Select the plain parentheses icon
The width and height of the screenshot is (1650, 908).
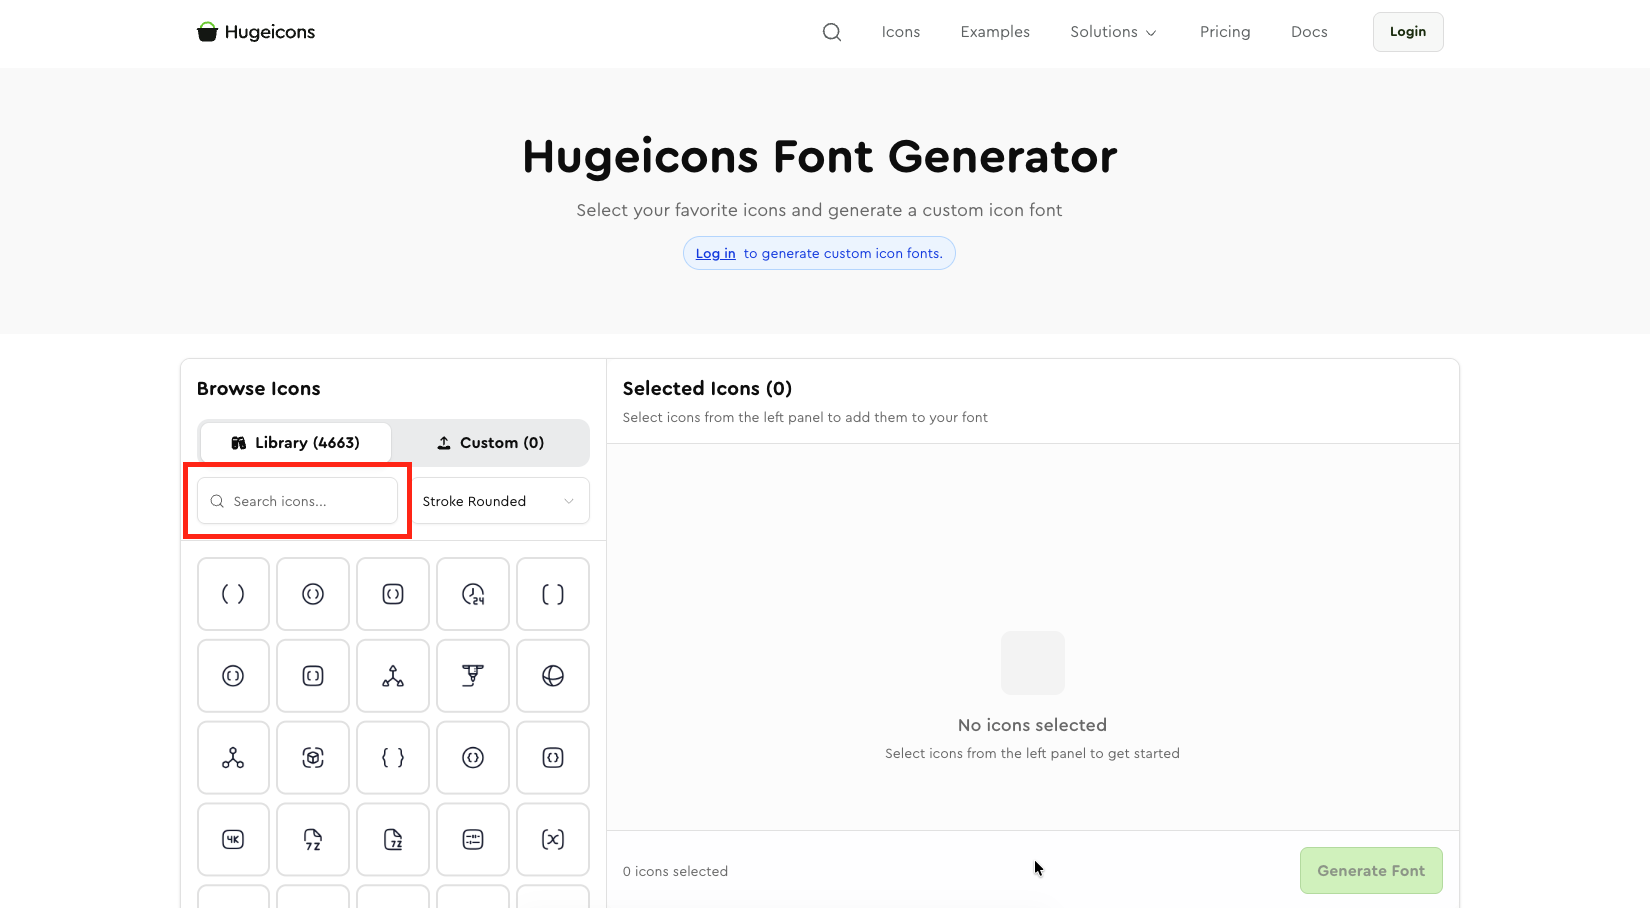[x=233, y=594]
